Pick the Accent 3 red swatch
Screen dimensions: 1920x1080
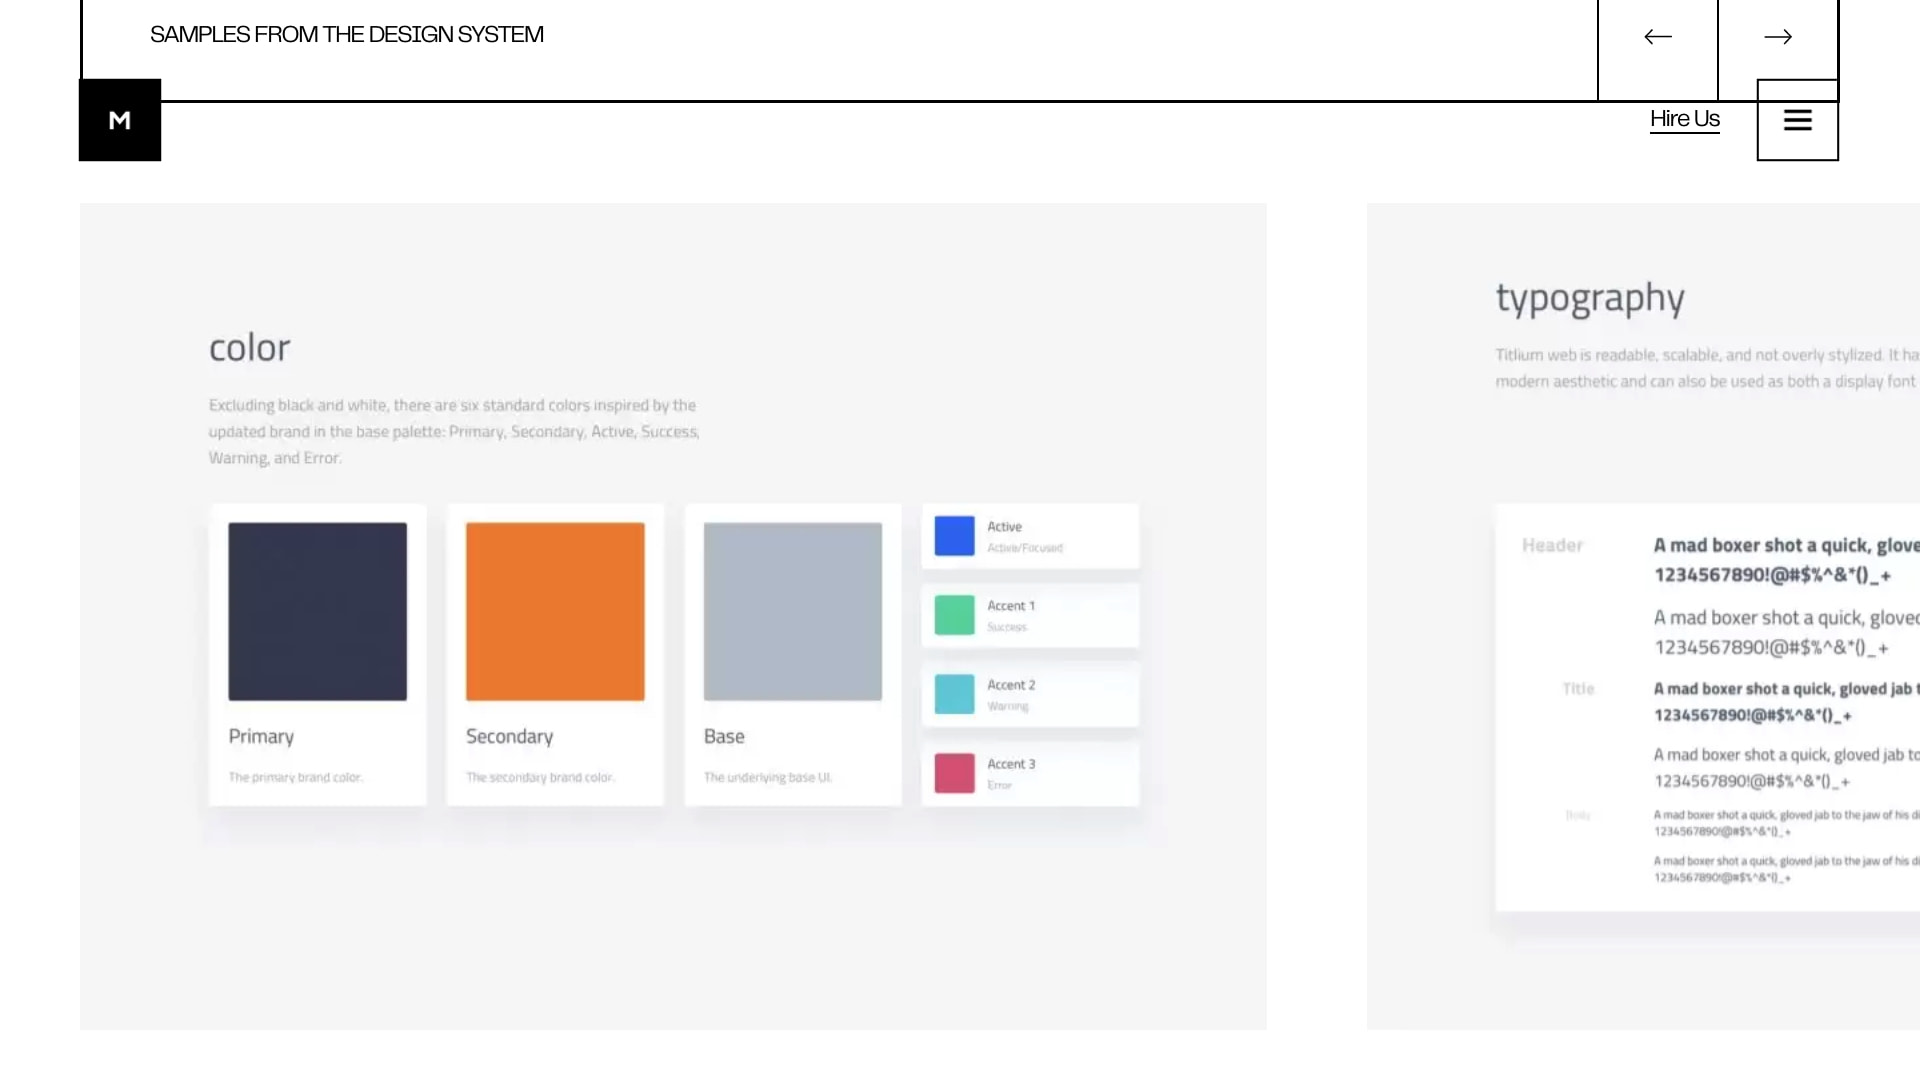[x=954, y=773]
